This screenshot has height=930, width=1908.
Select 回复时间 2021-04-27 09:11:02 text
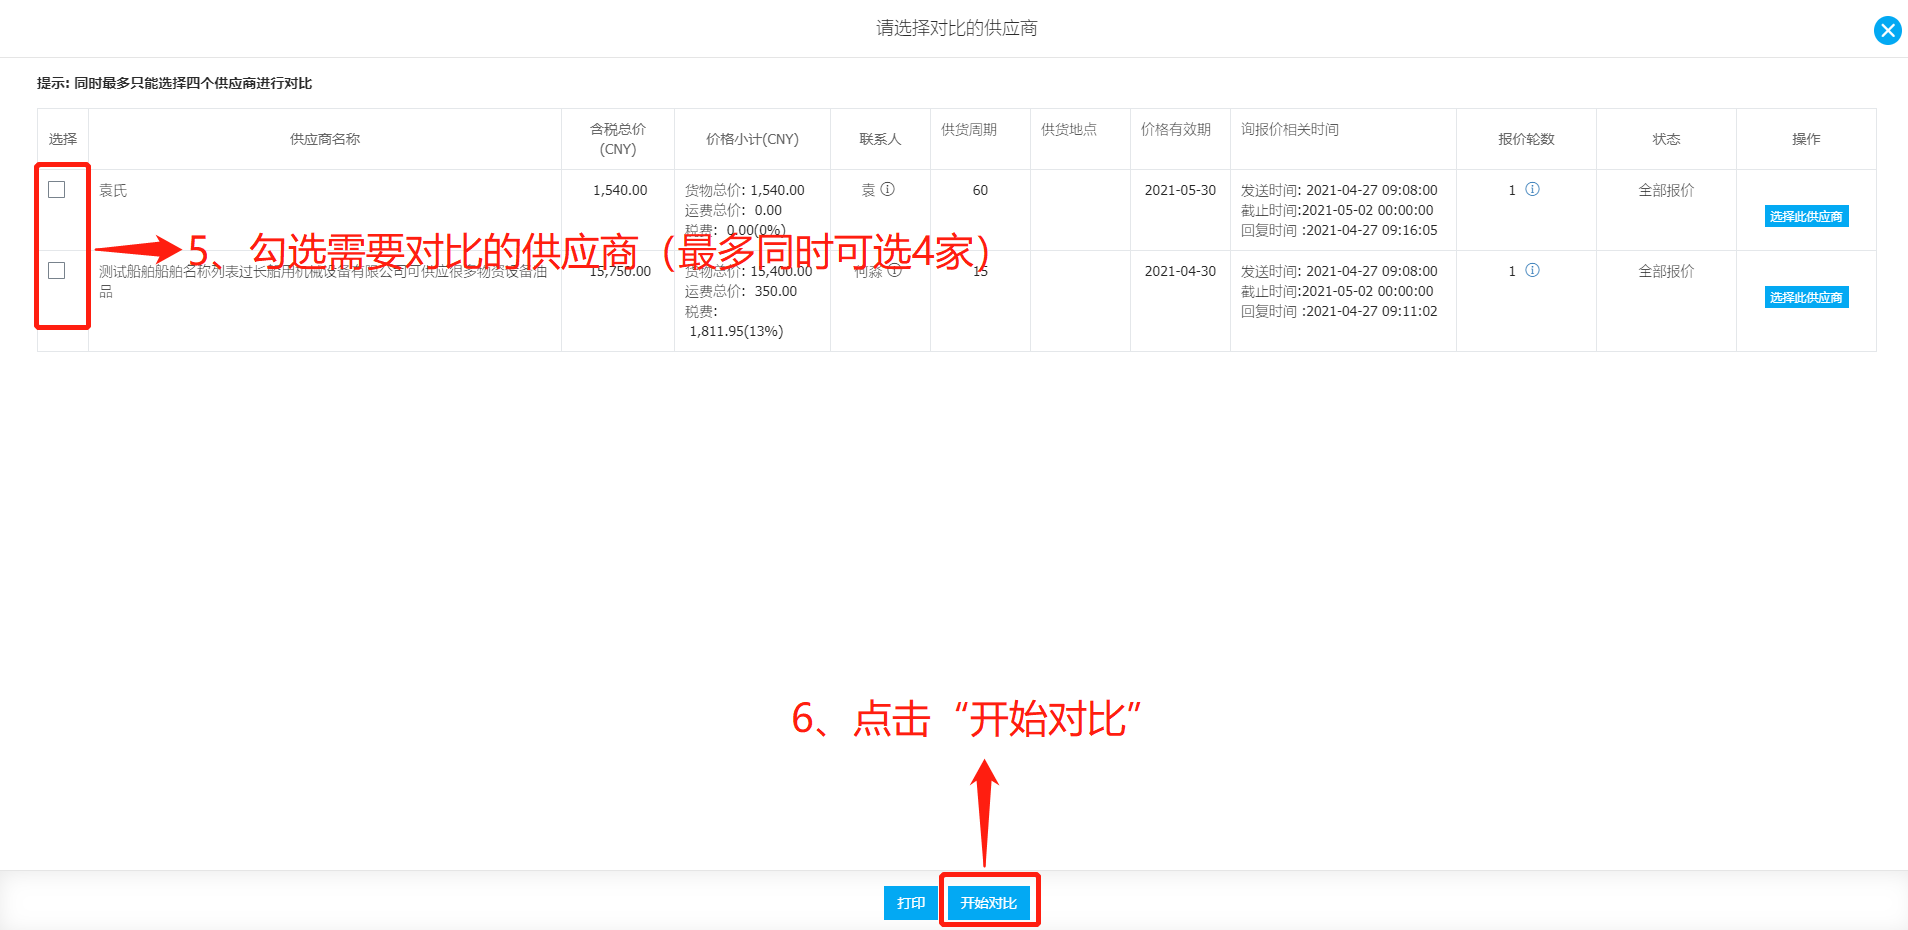pos(1339,311)
